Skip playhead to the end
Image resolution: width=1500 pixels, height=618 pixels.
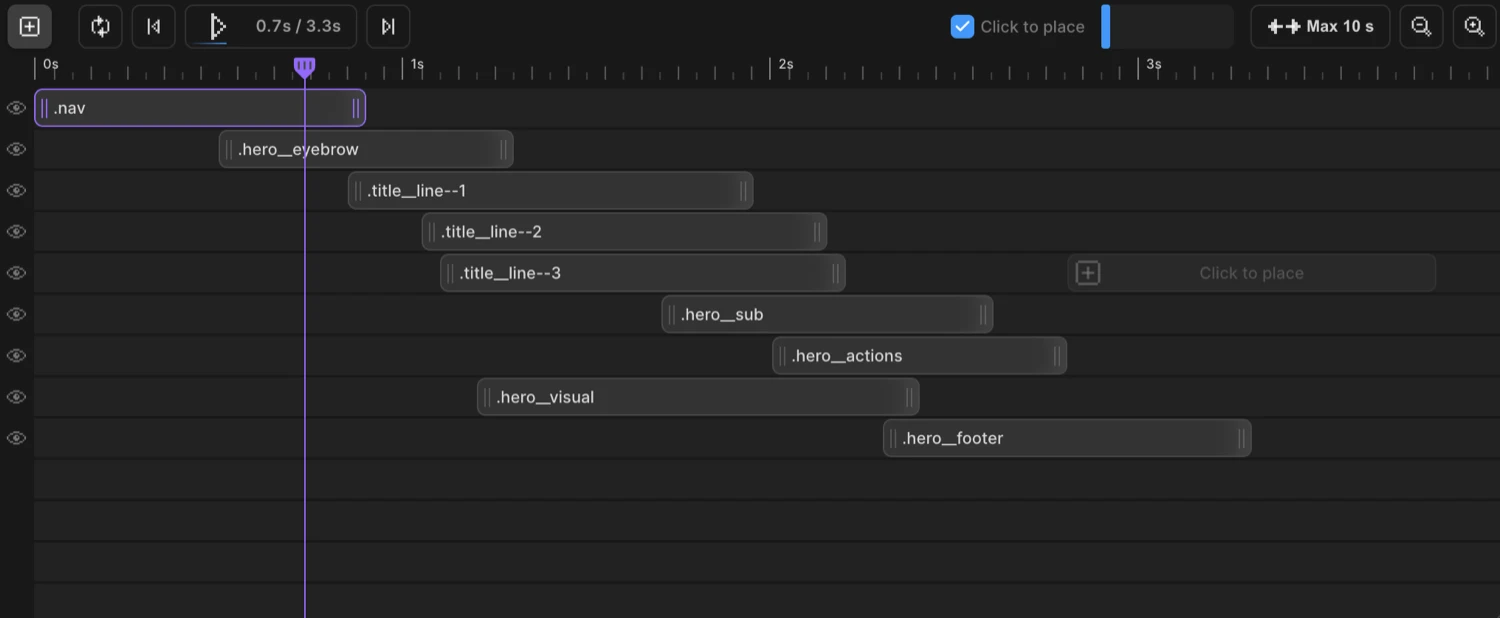point(388,26)
